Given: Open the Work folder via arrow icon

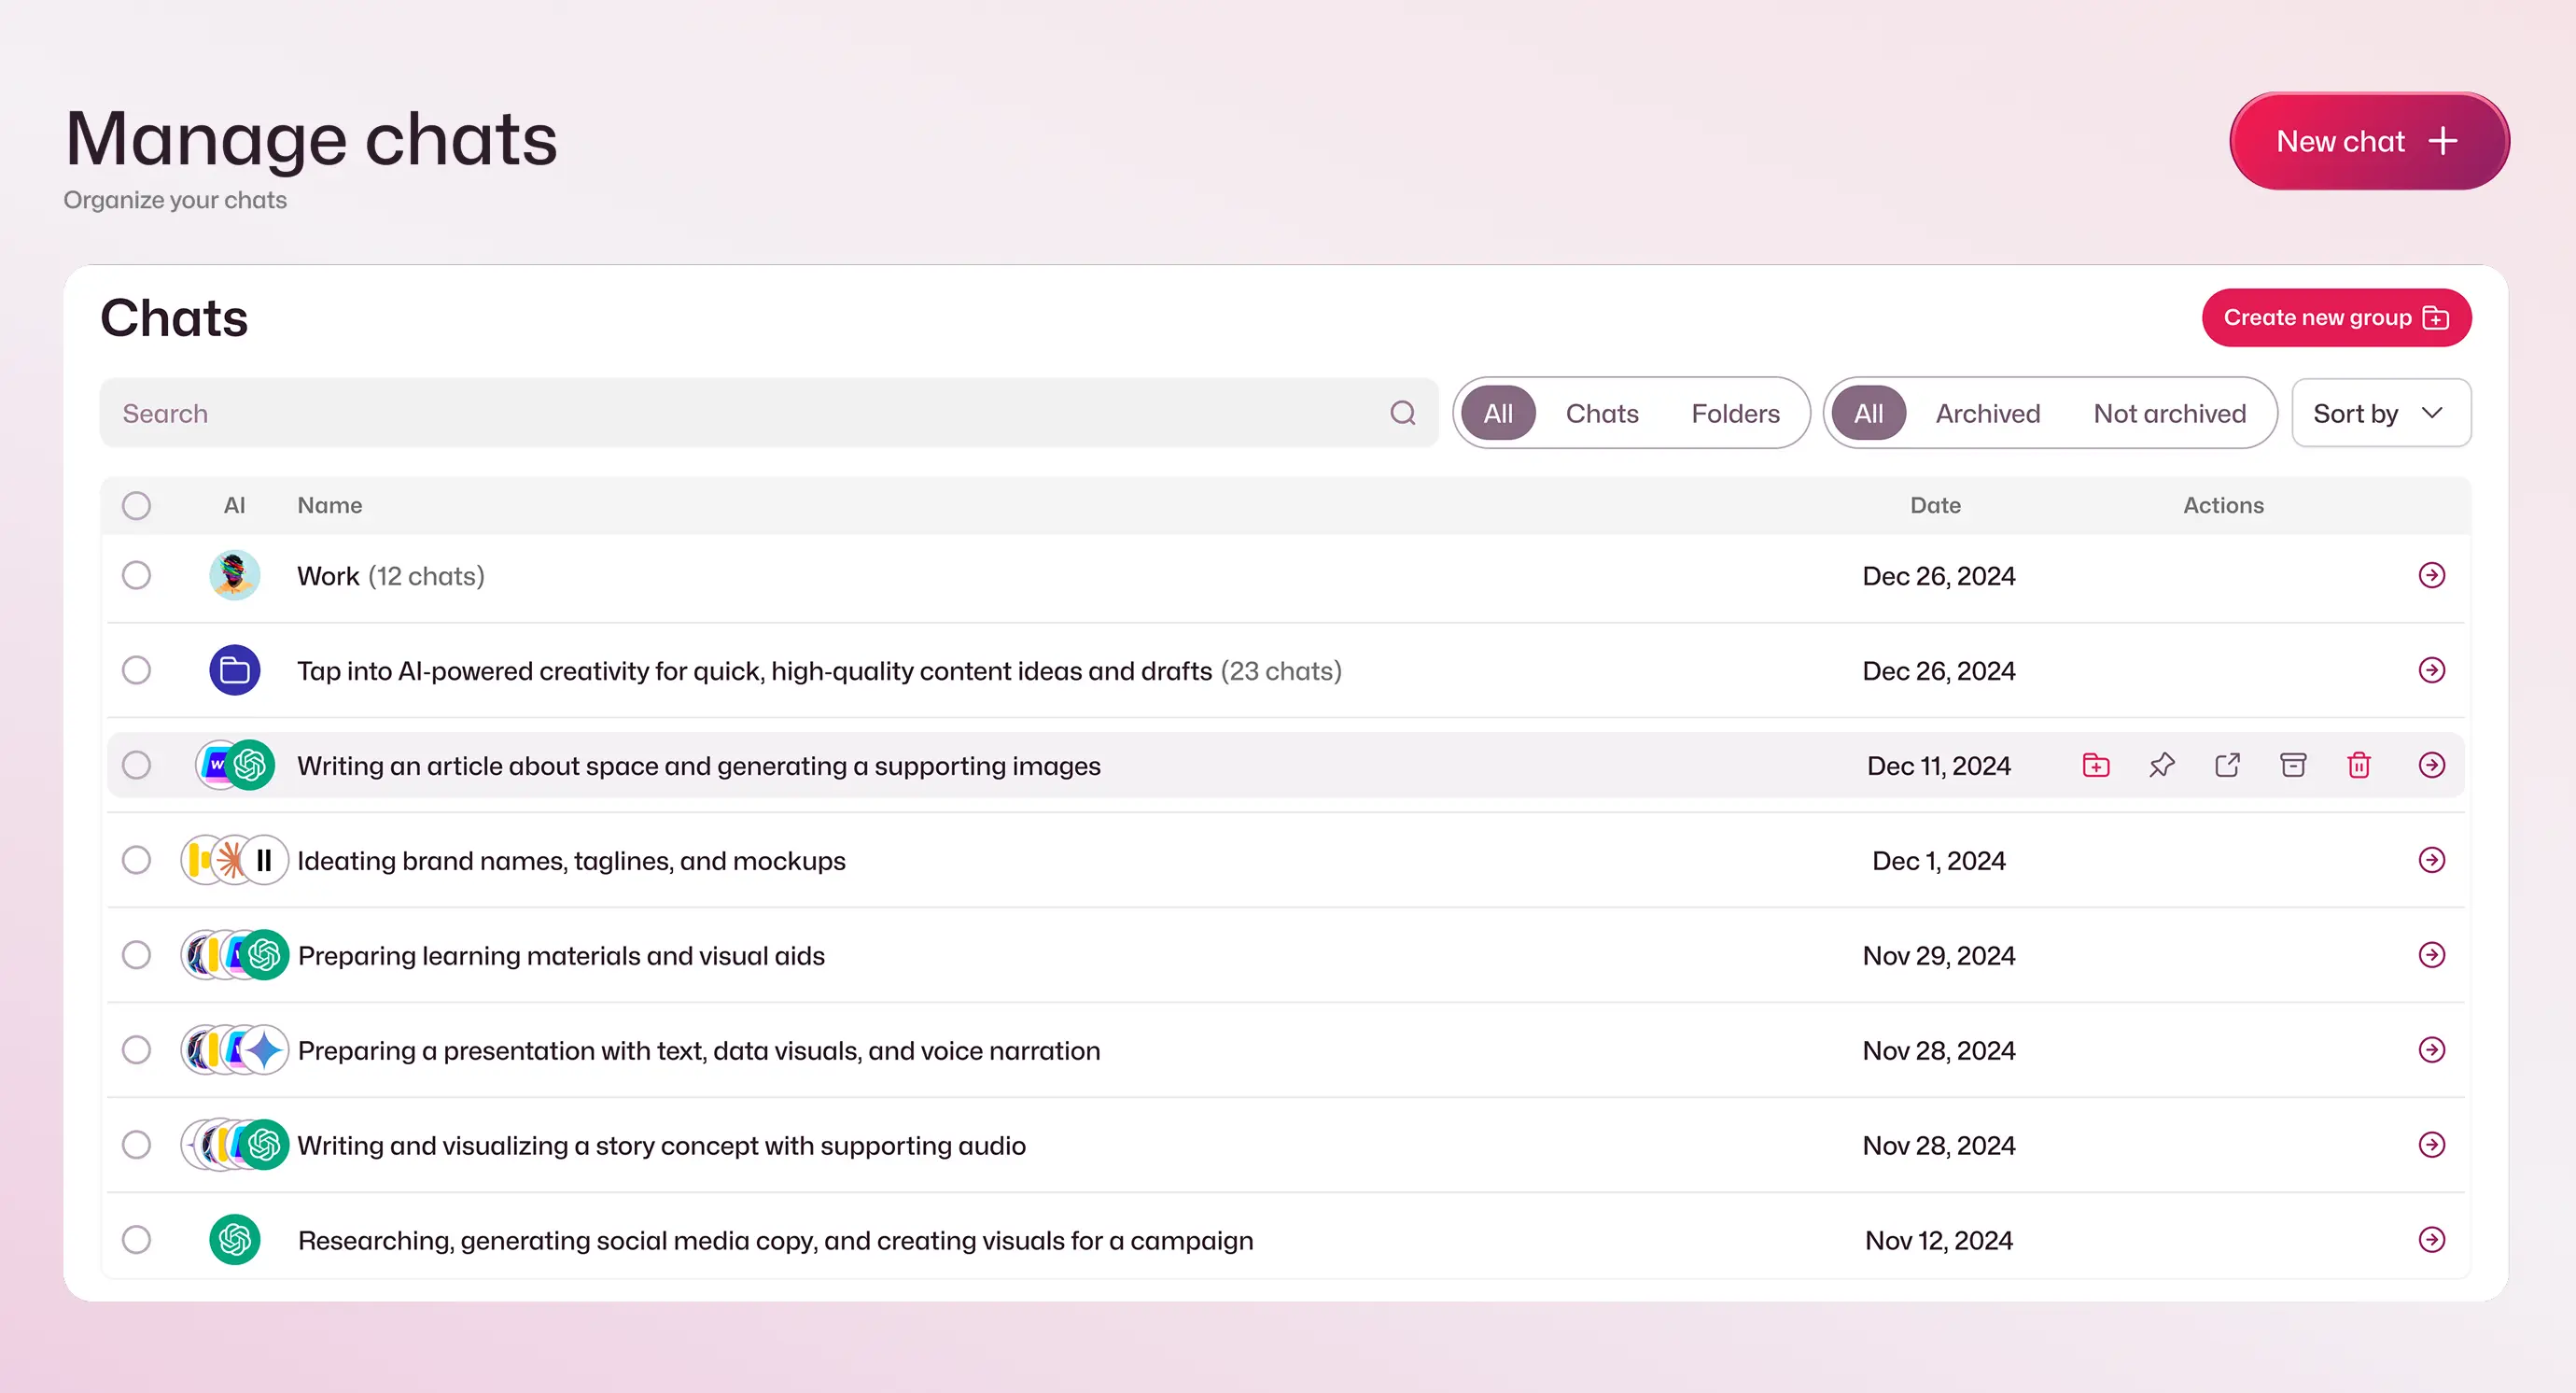Looking at the screenshot, I should pos(2431,575).
